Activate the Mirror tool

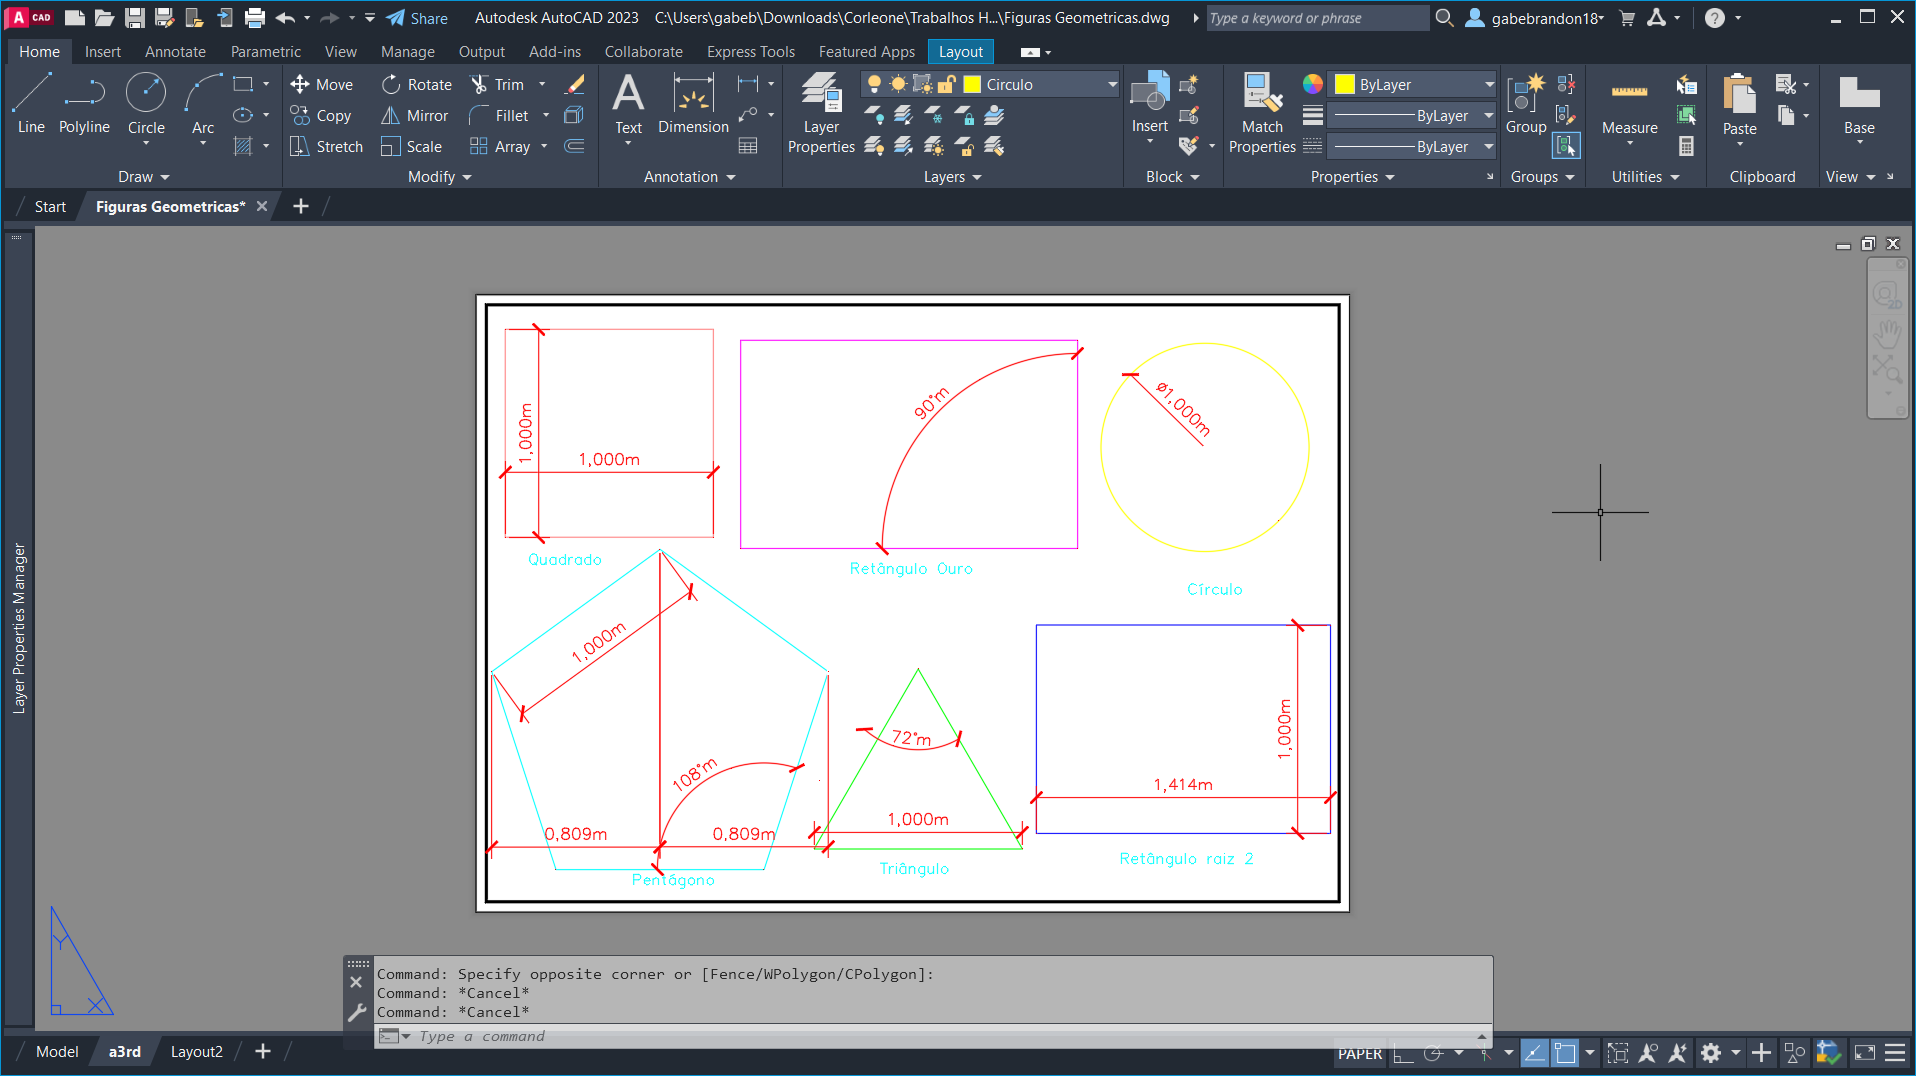point(414,115)
